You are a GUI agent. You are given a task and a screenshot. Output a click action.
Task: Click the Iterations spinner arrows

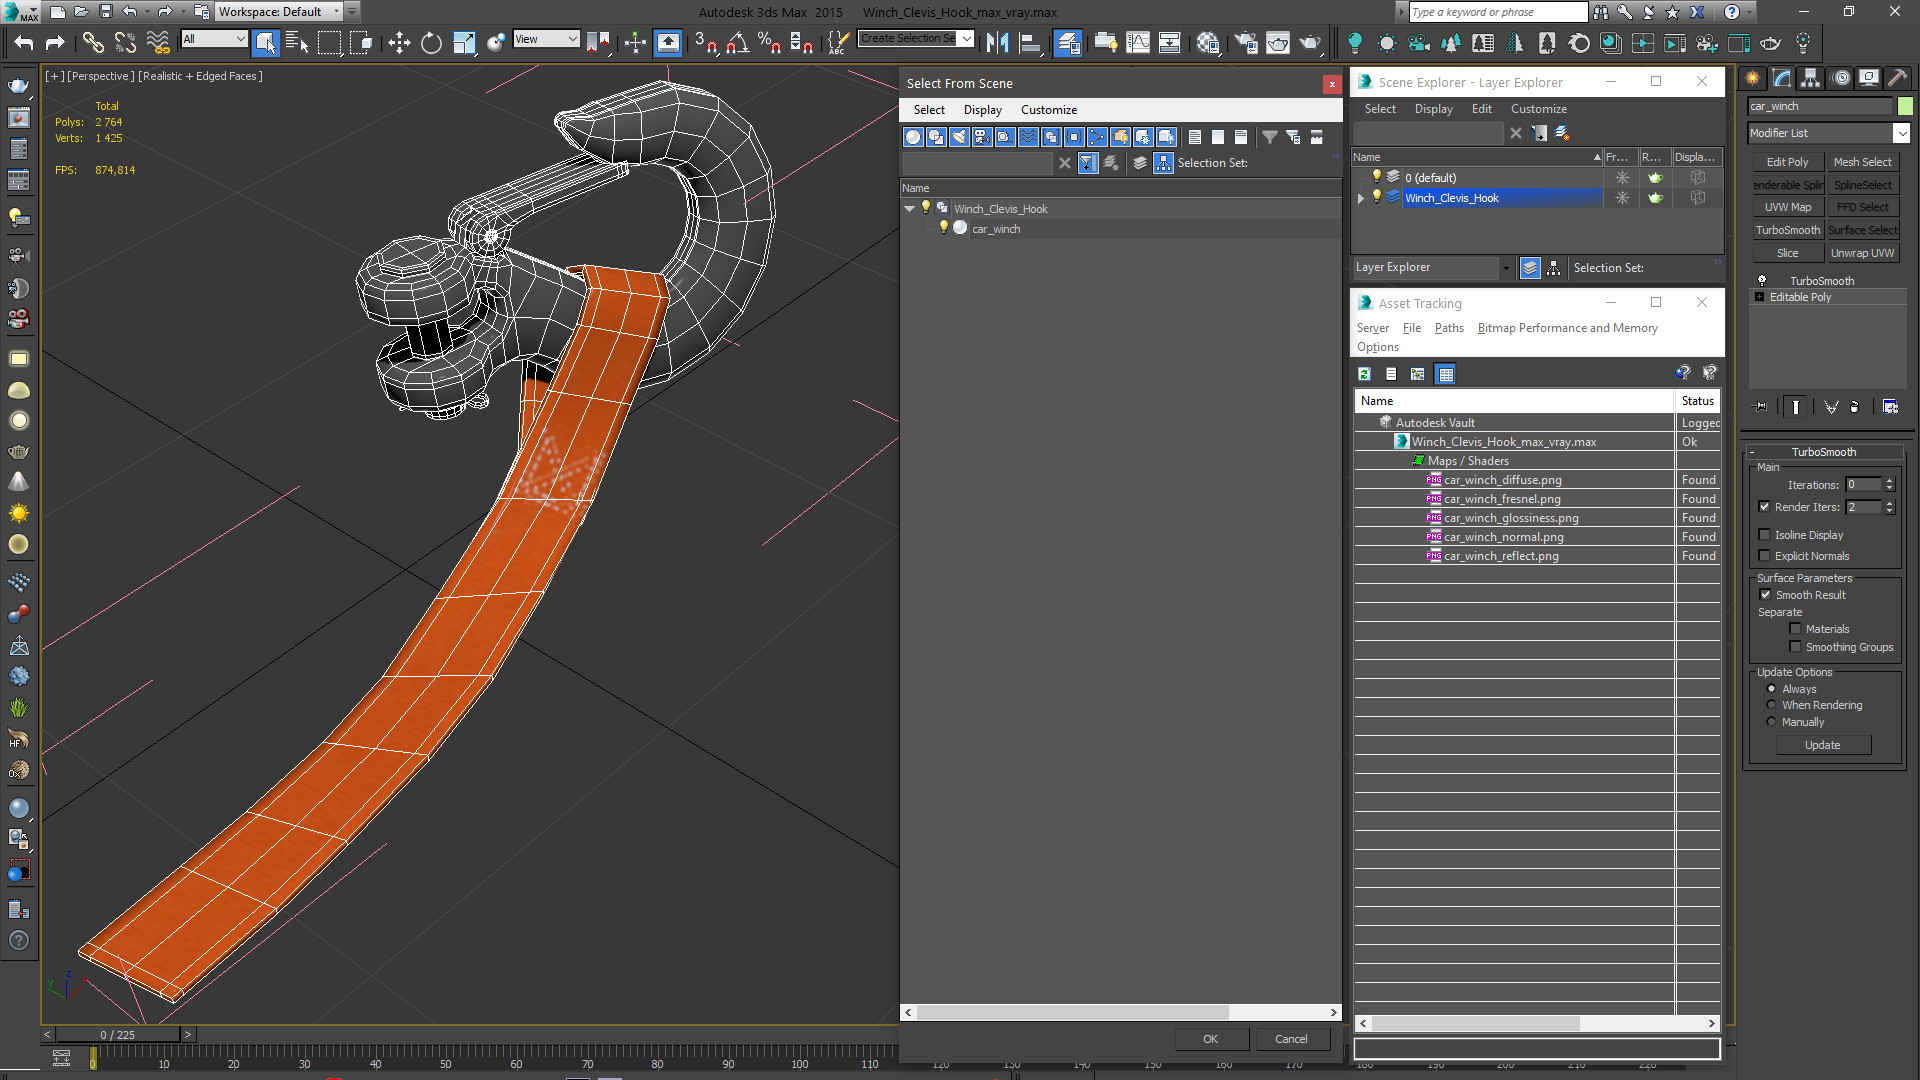(x=1889, y=484)
